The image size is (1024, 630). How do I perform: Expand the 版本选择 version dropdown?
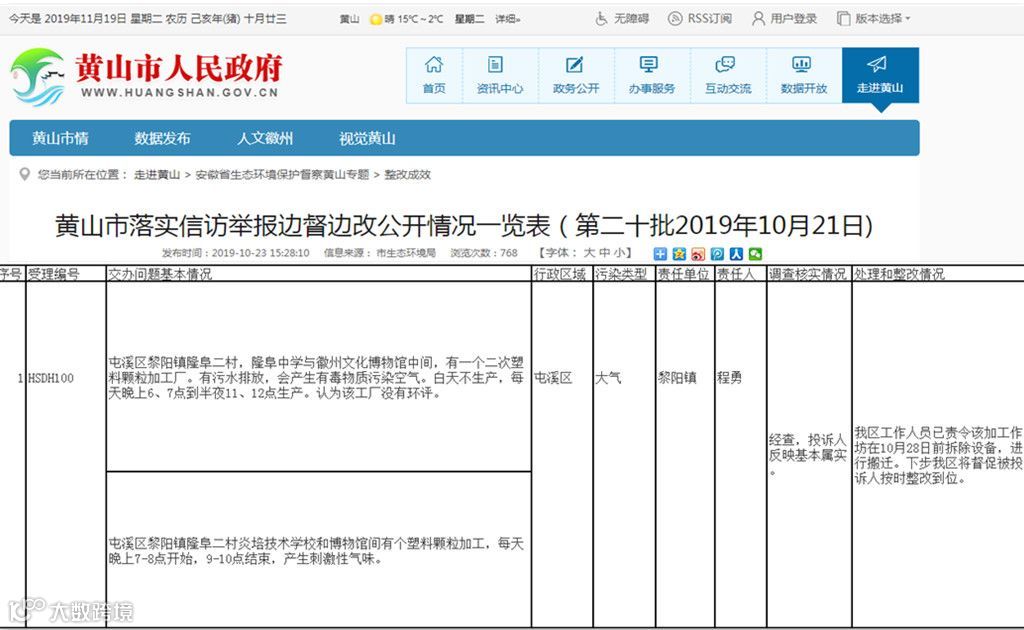pyautogui.click(x=874, y=18)
